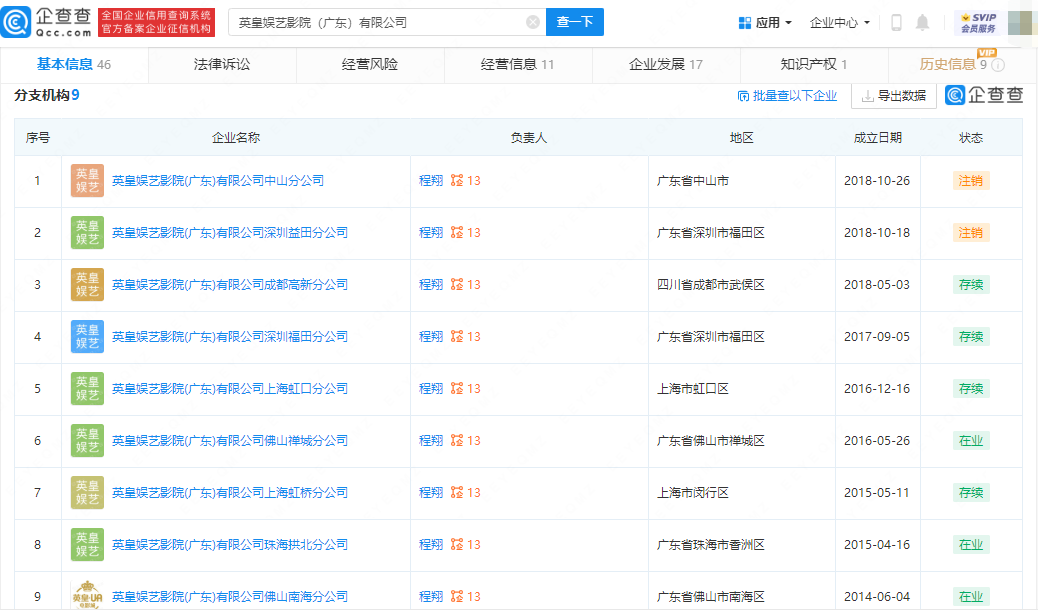Switch to the 企业发展 tab

(x=665, y=64)
